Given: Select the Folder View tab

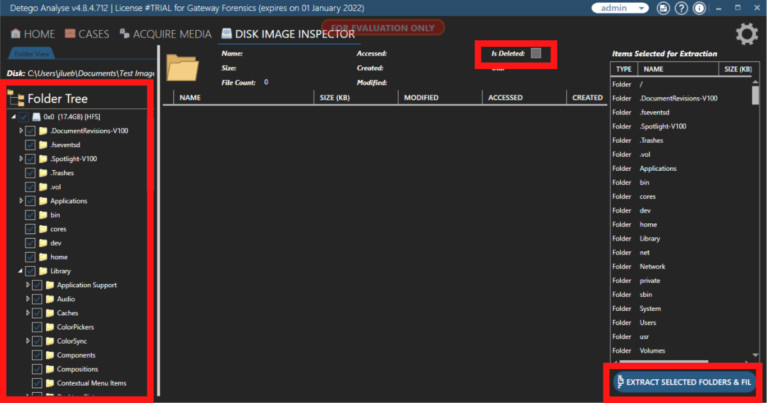Looking at the screenshot, I should click(31, 54).
